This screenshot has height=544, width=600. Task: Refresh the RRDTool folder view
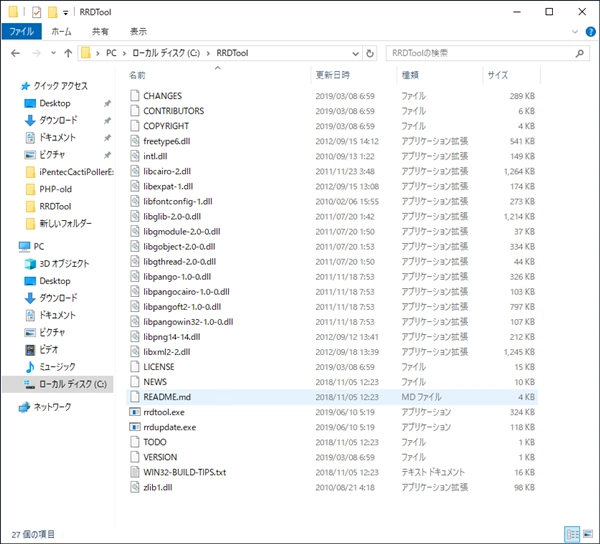[370, 54]
